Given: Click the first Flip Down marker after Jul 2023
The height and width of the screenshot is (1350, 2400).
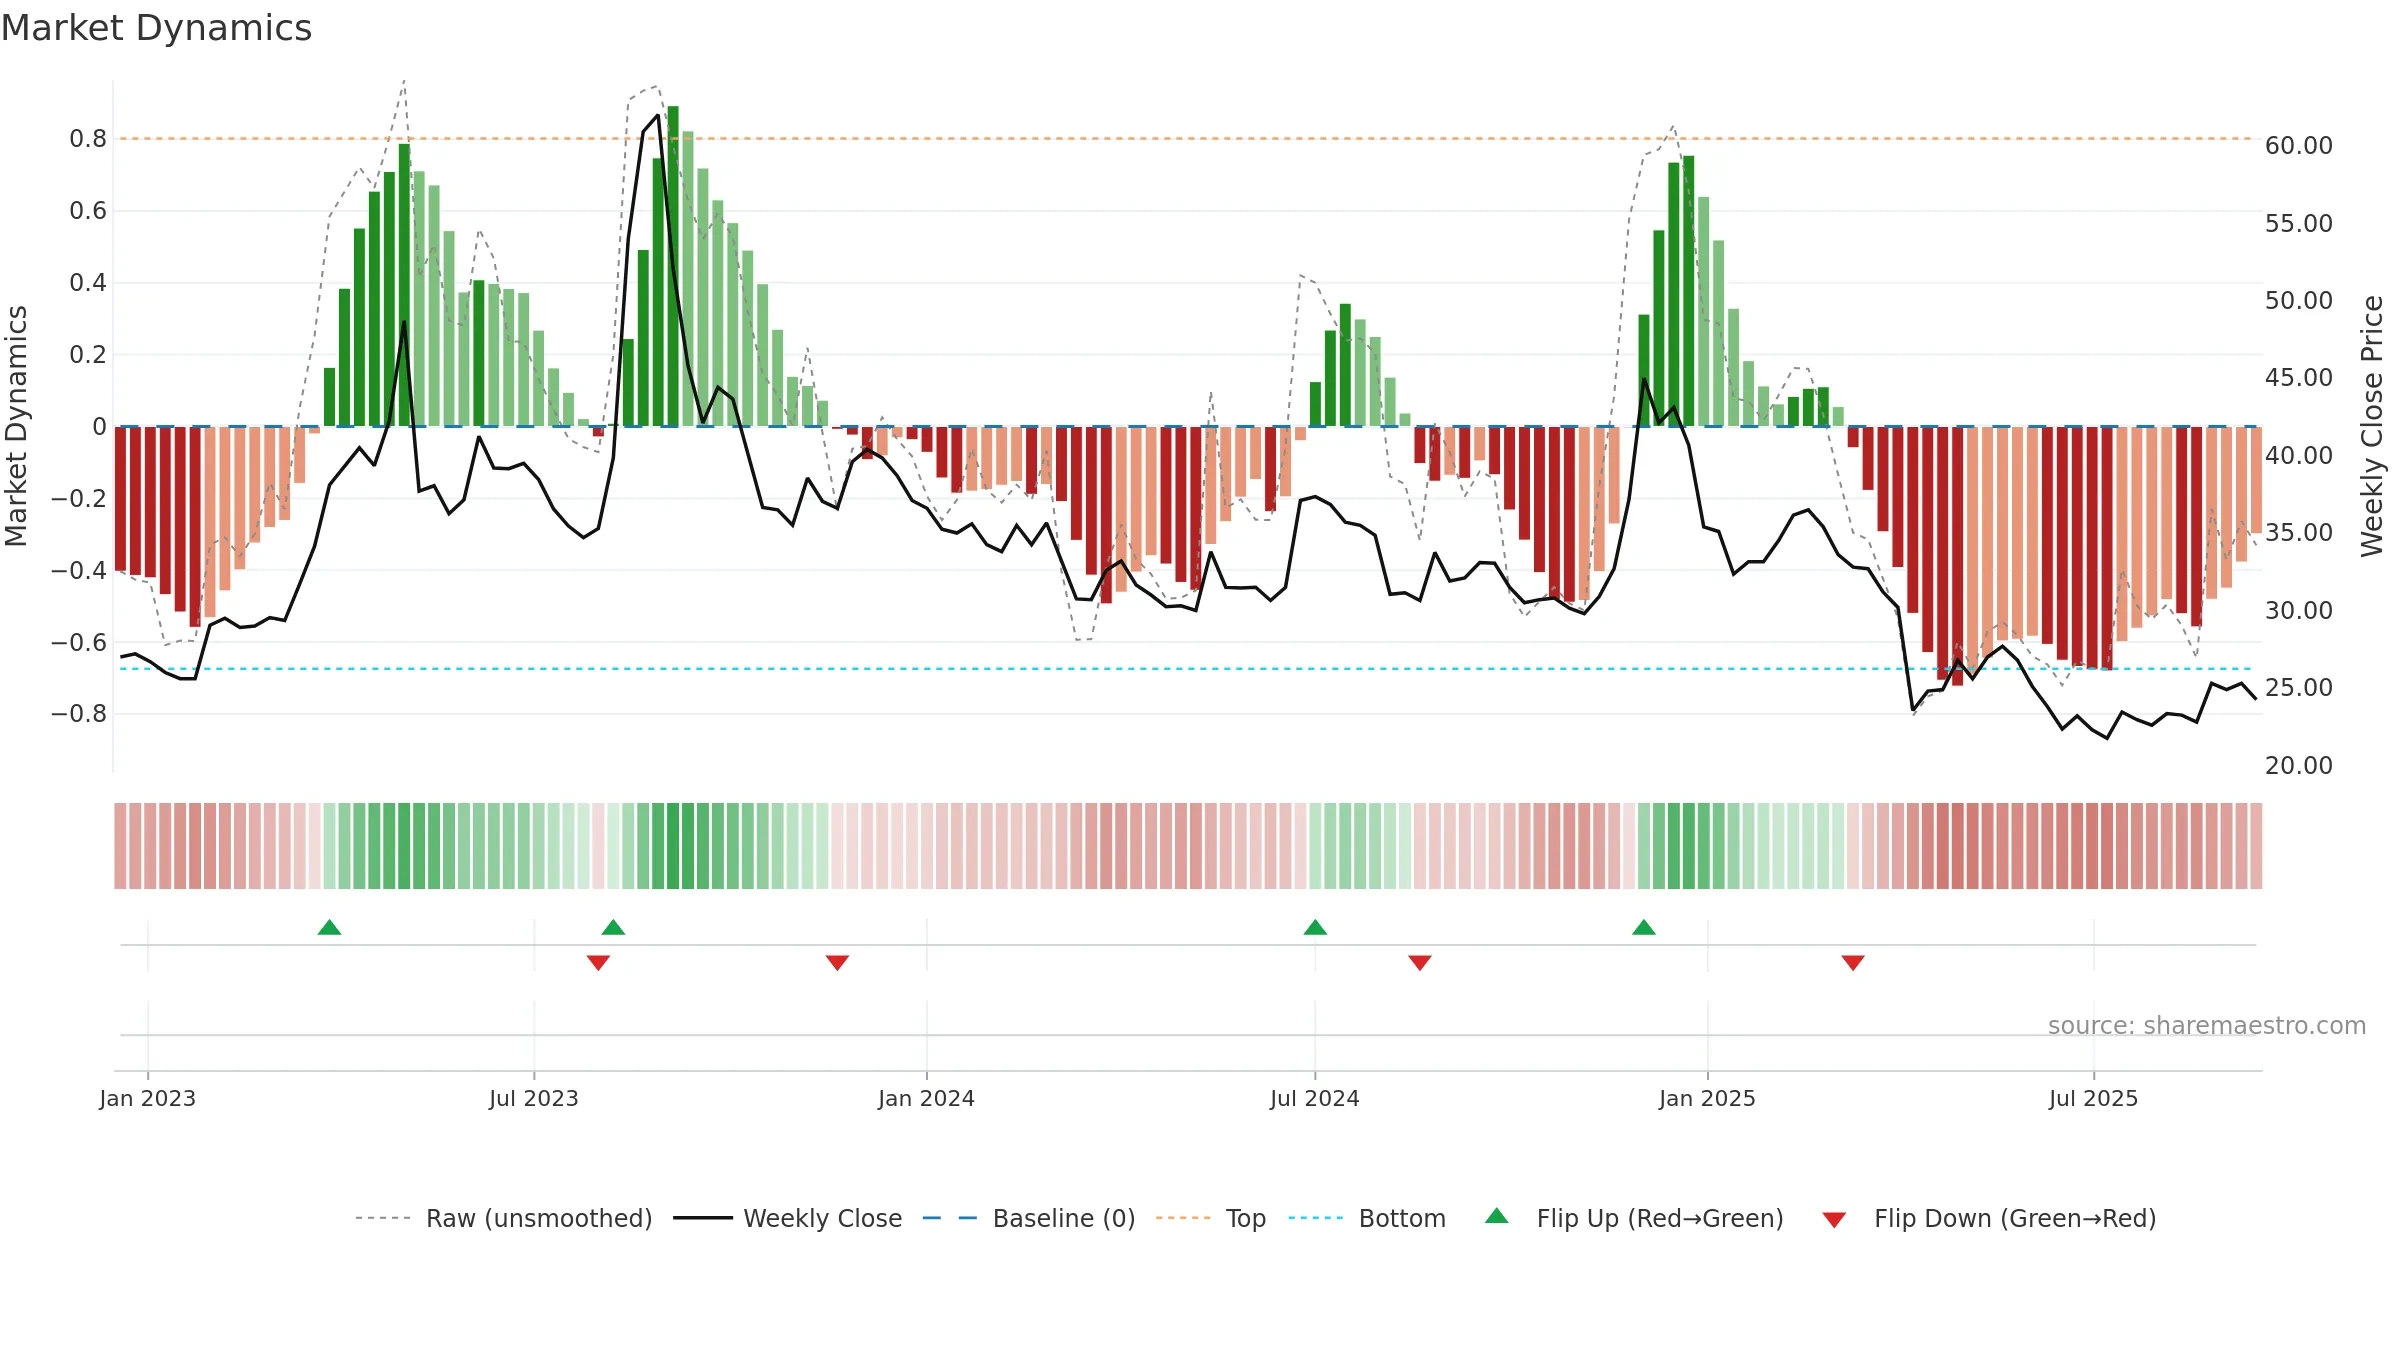Looking at the screenshot, I should (598, 963).
